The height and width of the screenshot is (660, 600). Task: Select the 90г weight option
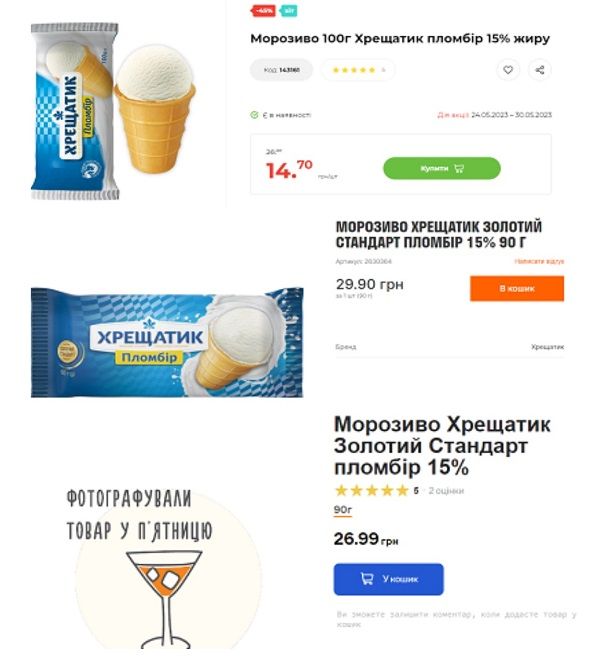pyautogui.click(x=343, y=510)
